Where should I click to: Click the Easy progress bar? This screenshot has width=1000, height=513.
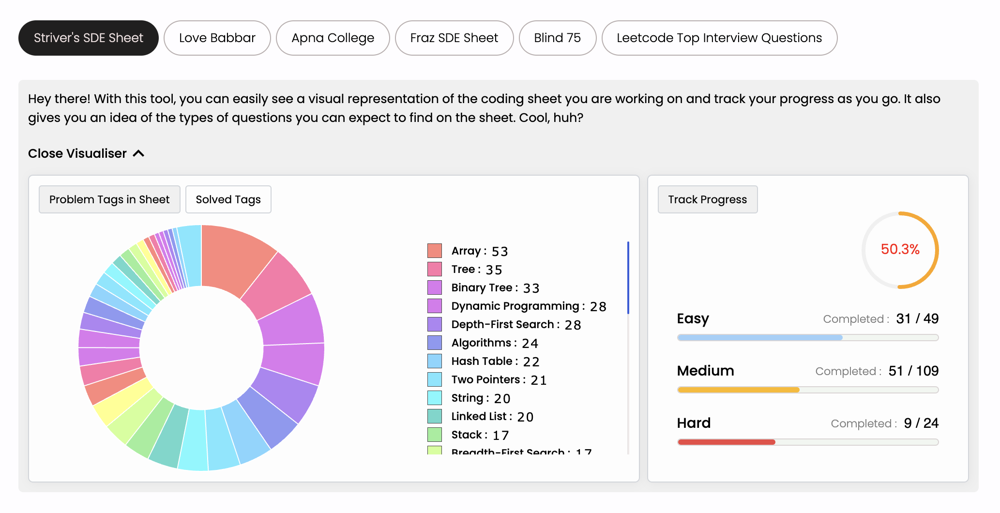[x=807, y=338]
